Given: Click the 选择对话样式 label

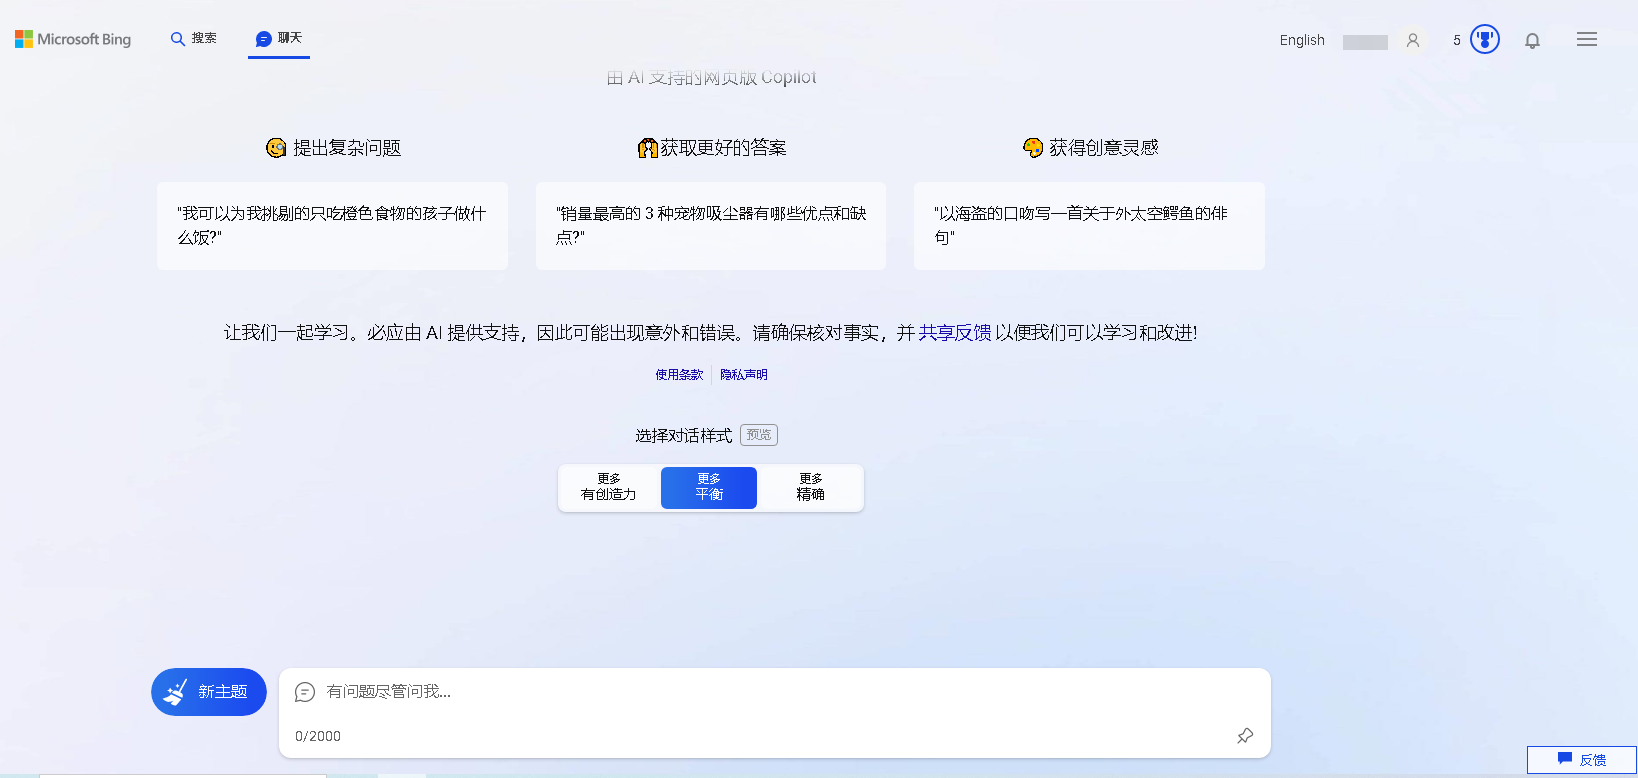Looking at the screenshot, I should pyautogui.click(x=684, y=436).
